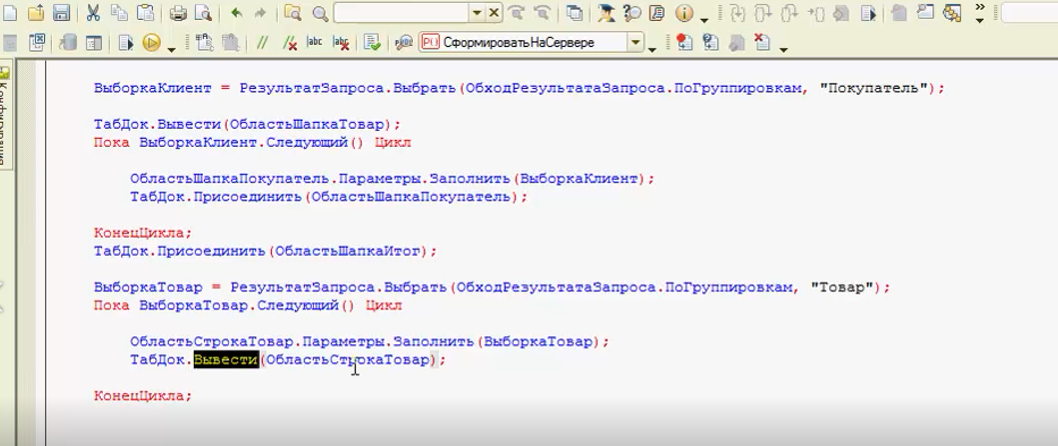Clear the search field with X button
The width and height of the screenshot is (1058, 446).
point(495,14)
